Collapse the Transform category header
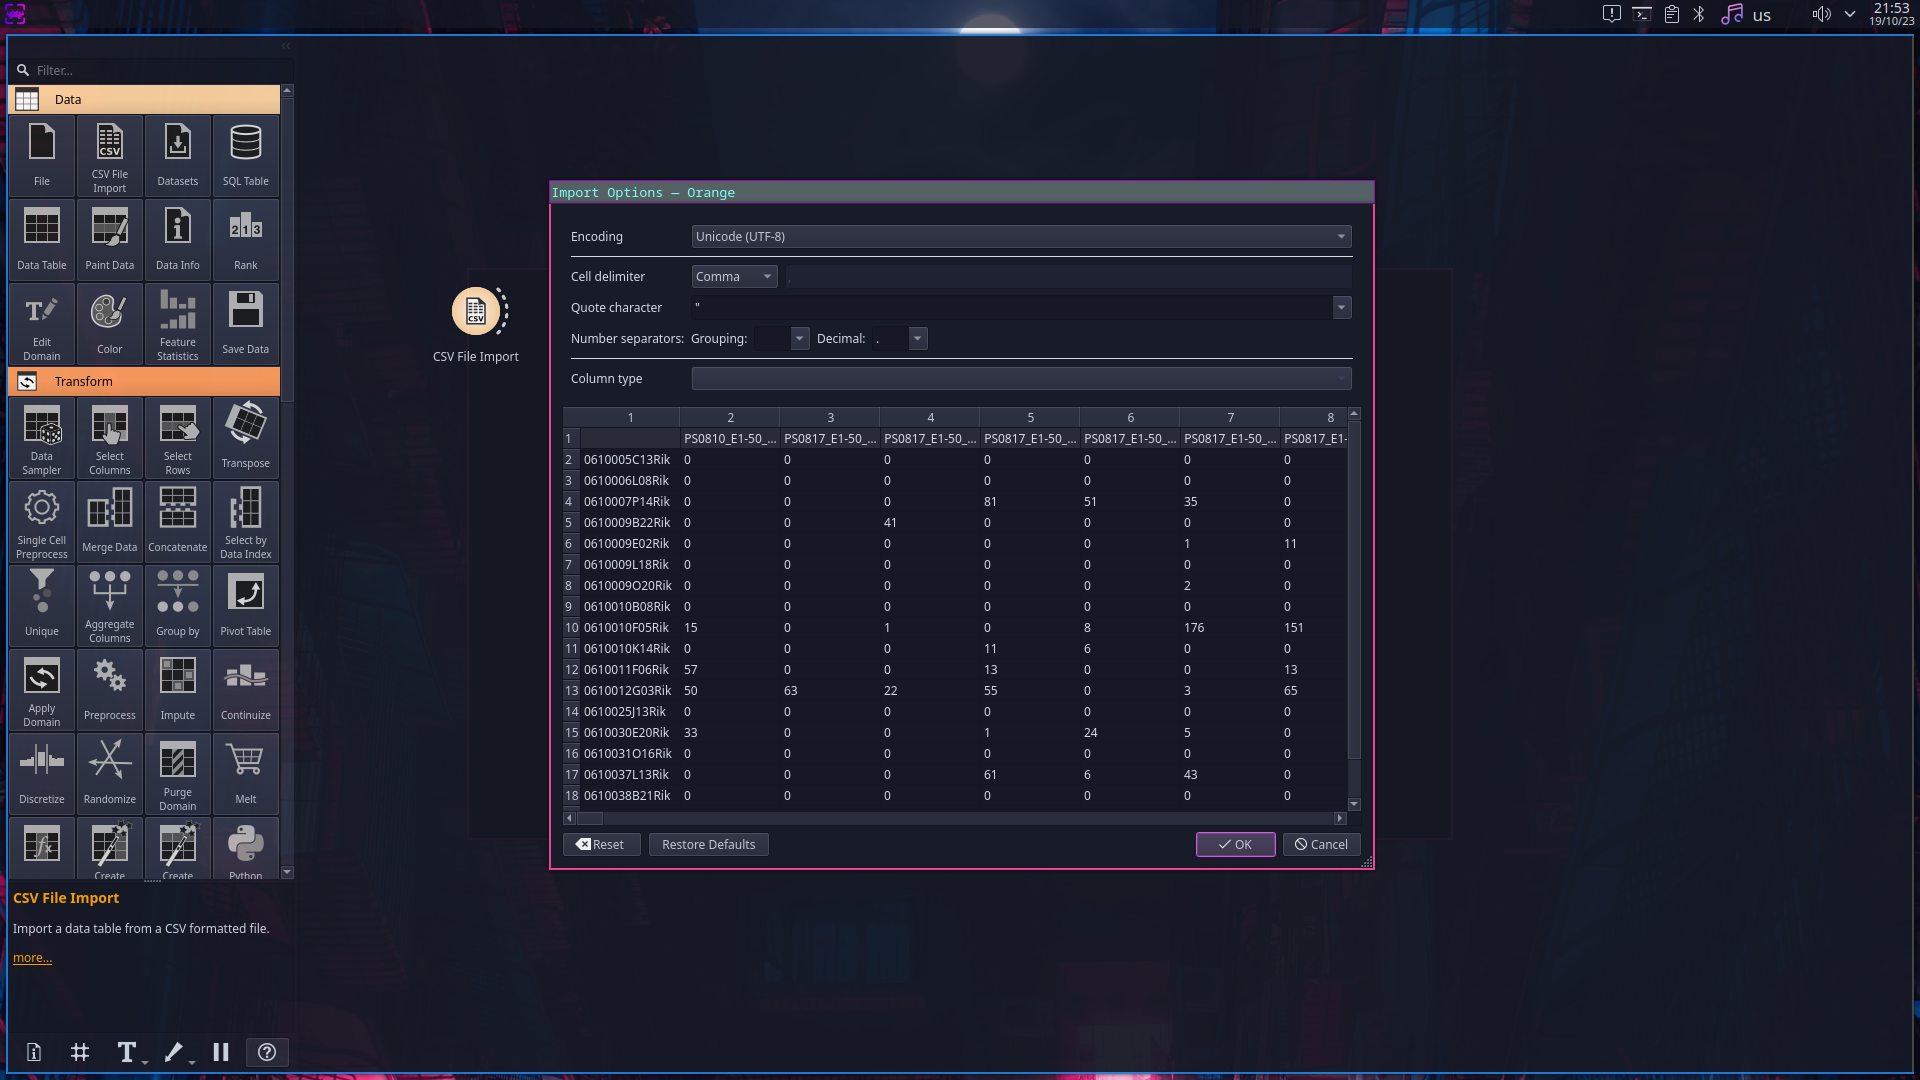Viewport: 1920px width, 1080px height. click(x=145, y=382)
